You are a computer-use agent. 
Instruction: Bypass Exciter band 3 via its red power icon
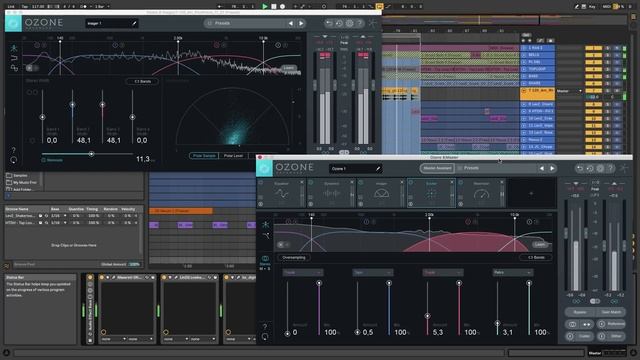coord(468,222)
